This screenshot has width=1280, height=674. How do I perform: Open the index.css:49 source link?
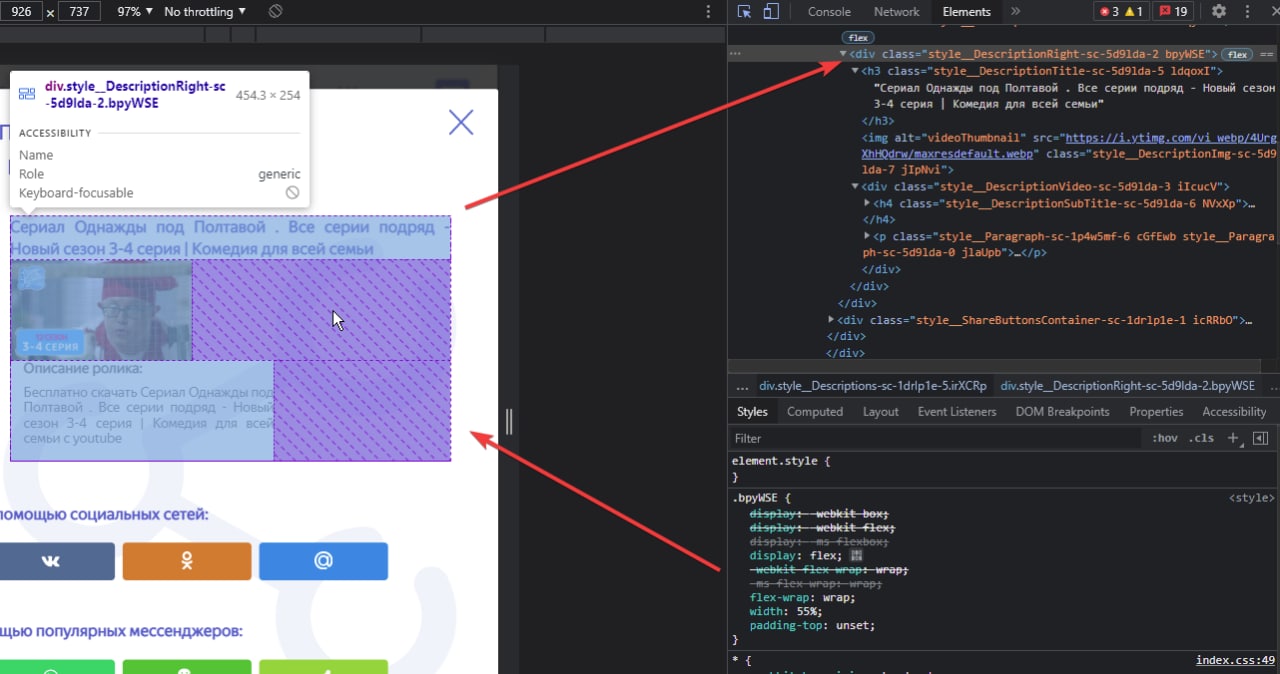click(x=1235, y=660)
